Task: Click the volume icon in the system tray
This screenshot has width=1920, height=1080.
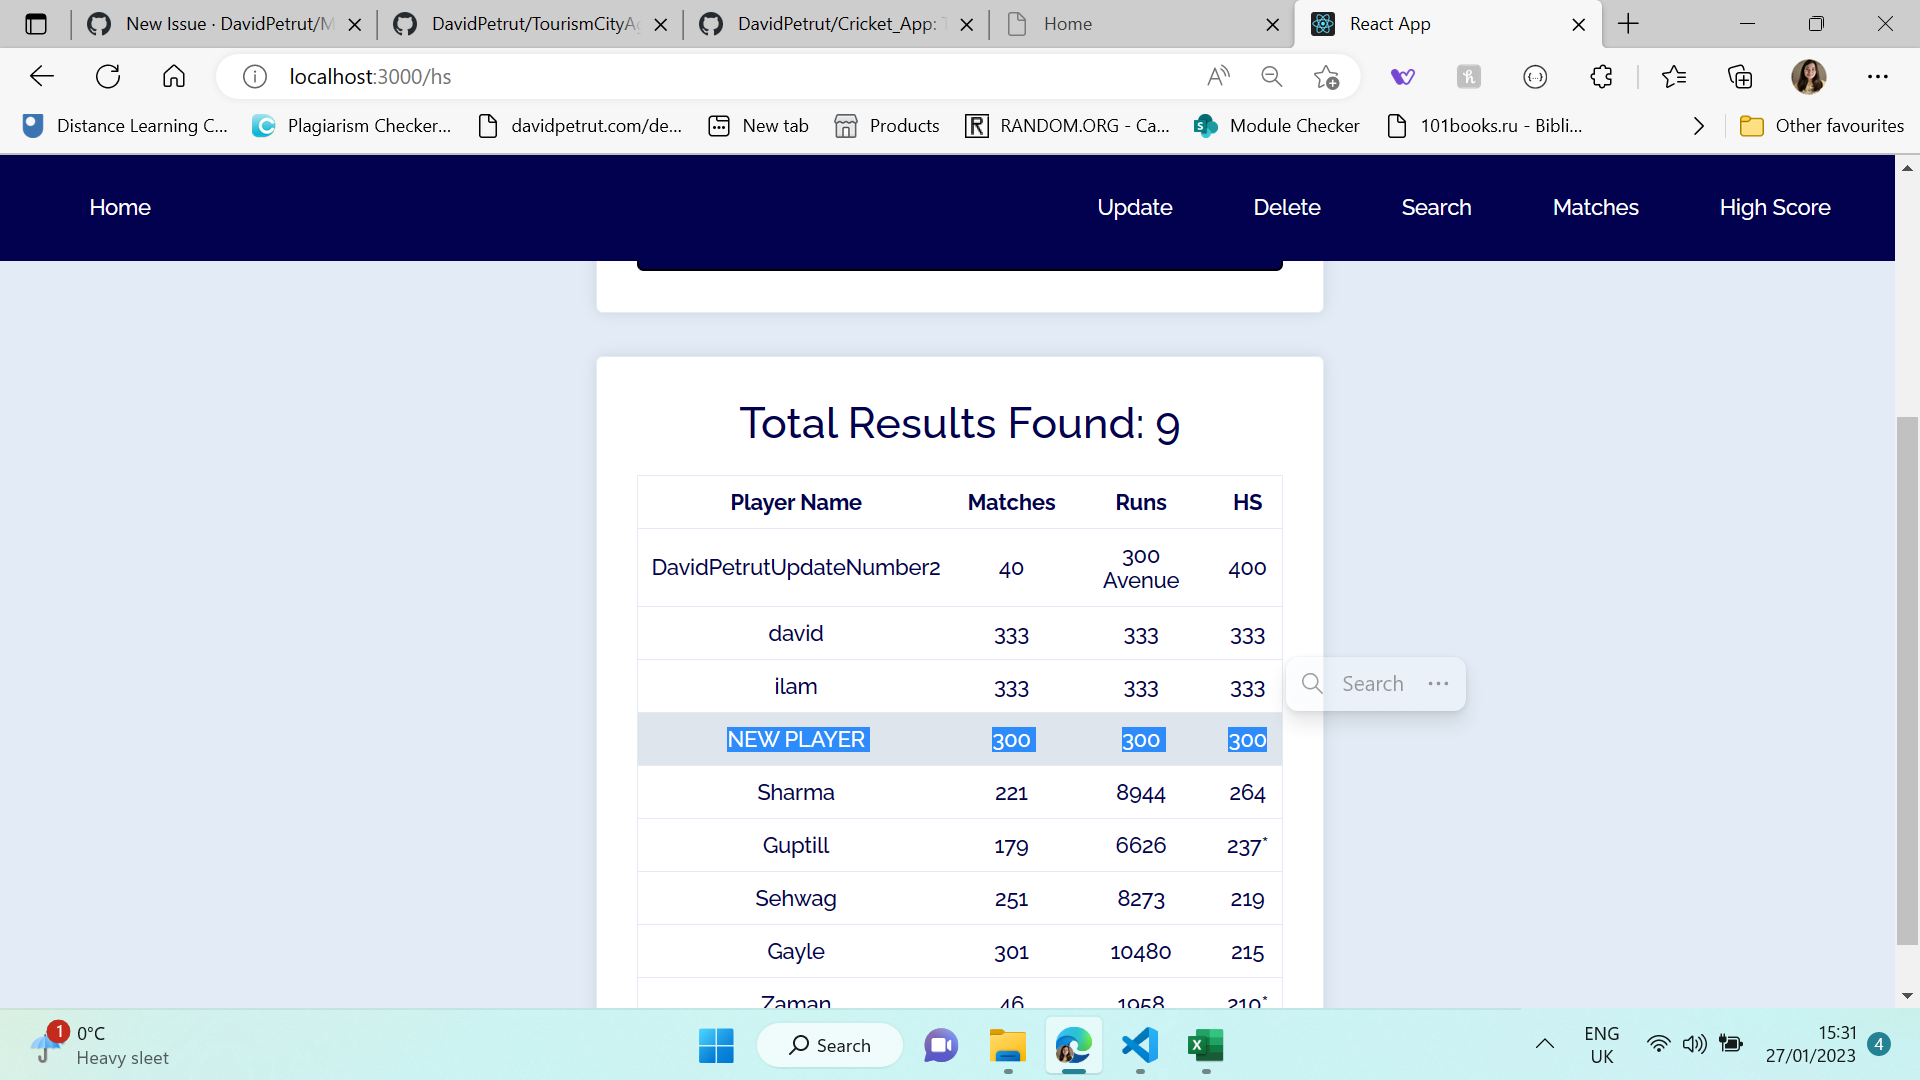Action: coord(1694,1044)
